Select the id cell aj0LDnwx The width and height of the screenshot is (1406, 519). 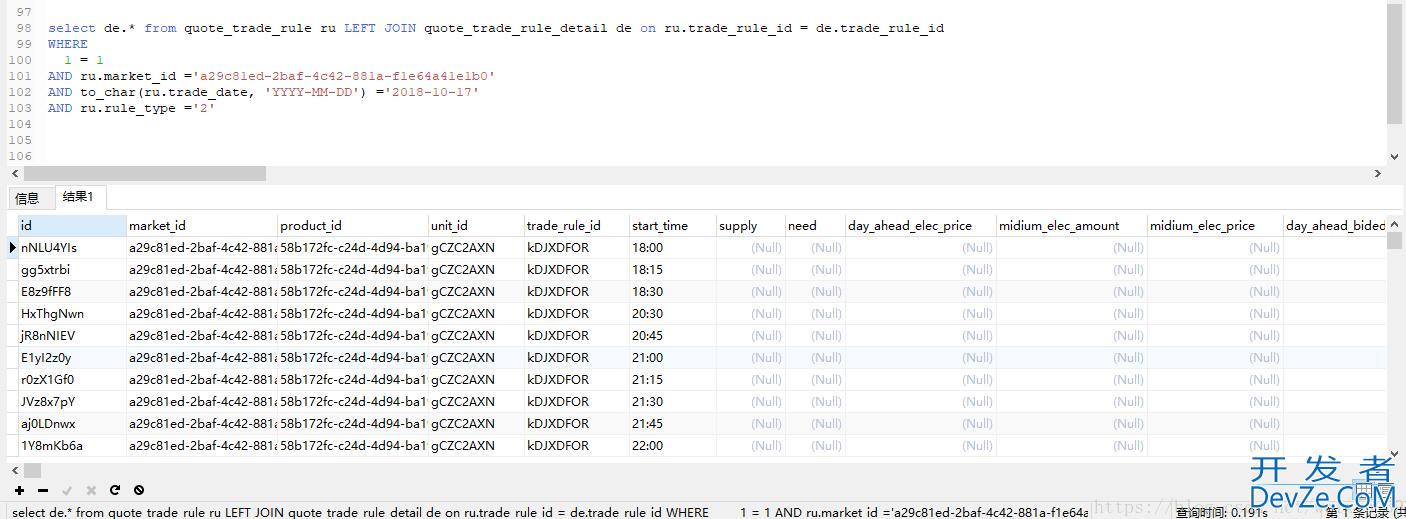pos(72,423)
